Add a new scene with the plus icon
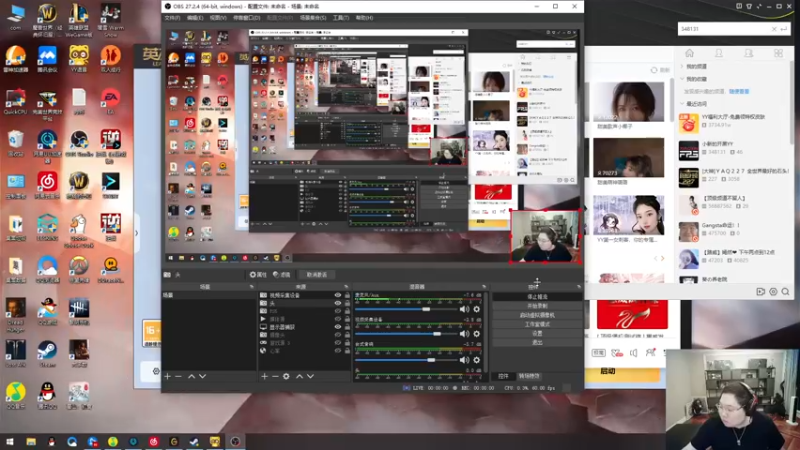The height and width of the screenshot is (450, 800). (167, 377)
